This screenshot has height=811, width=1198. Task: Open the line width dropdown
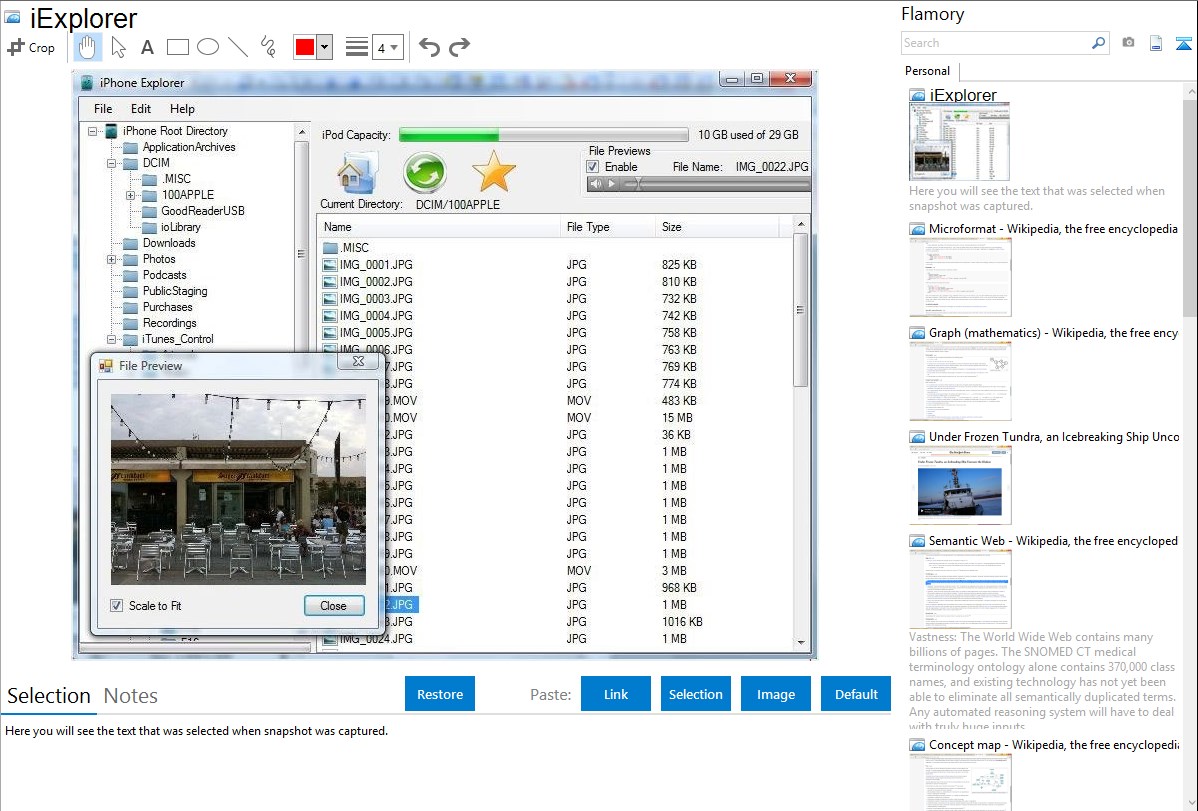click(387, 47)
